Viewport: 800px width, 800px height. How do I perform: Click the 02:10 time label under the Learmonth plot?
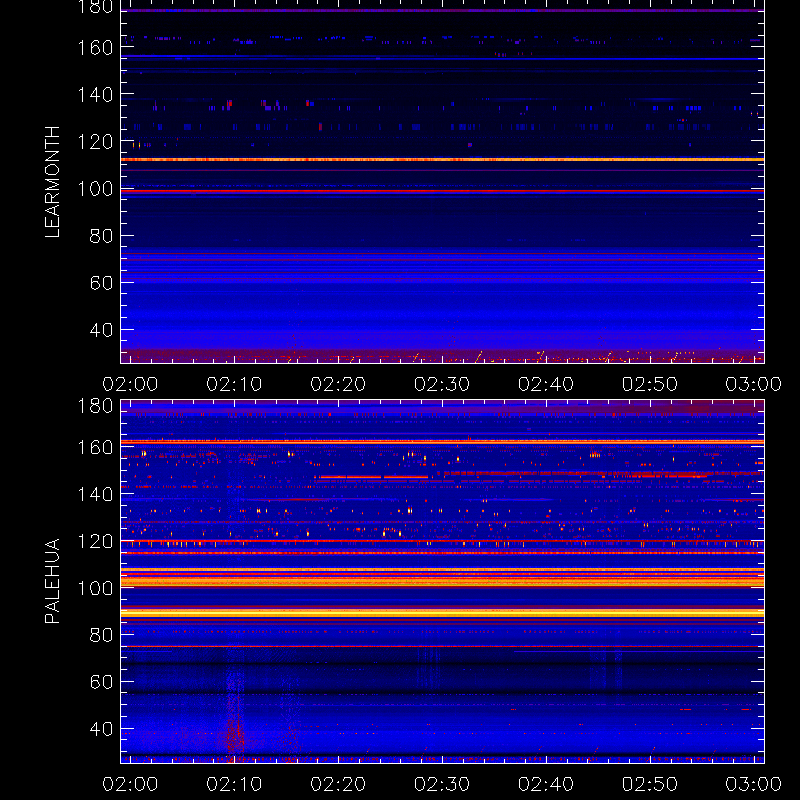pos(234,384)
